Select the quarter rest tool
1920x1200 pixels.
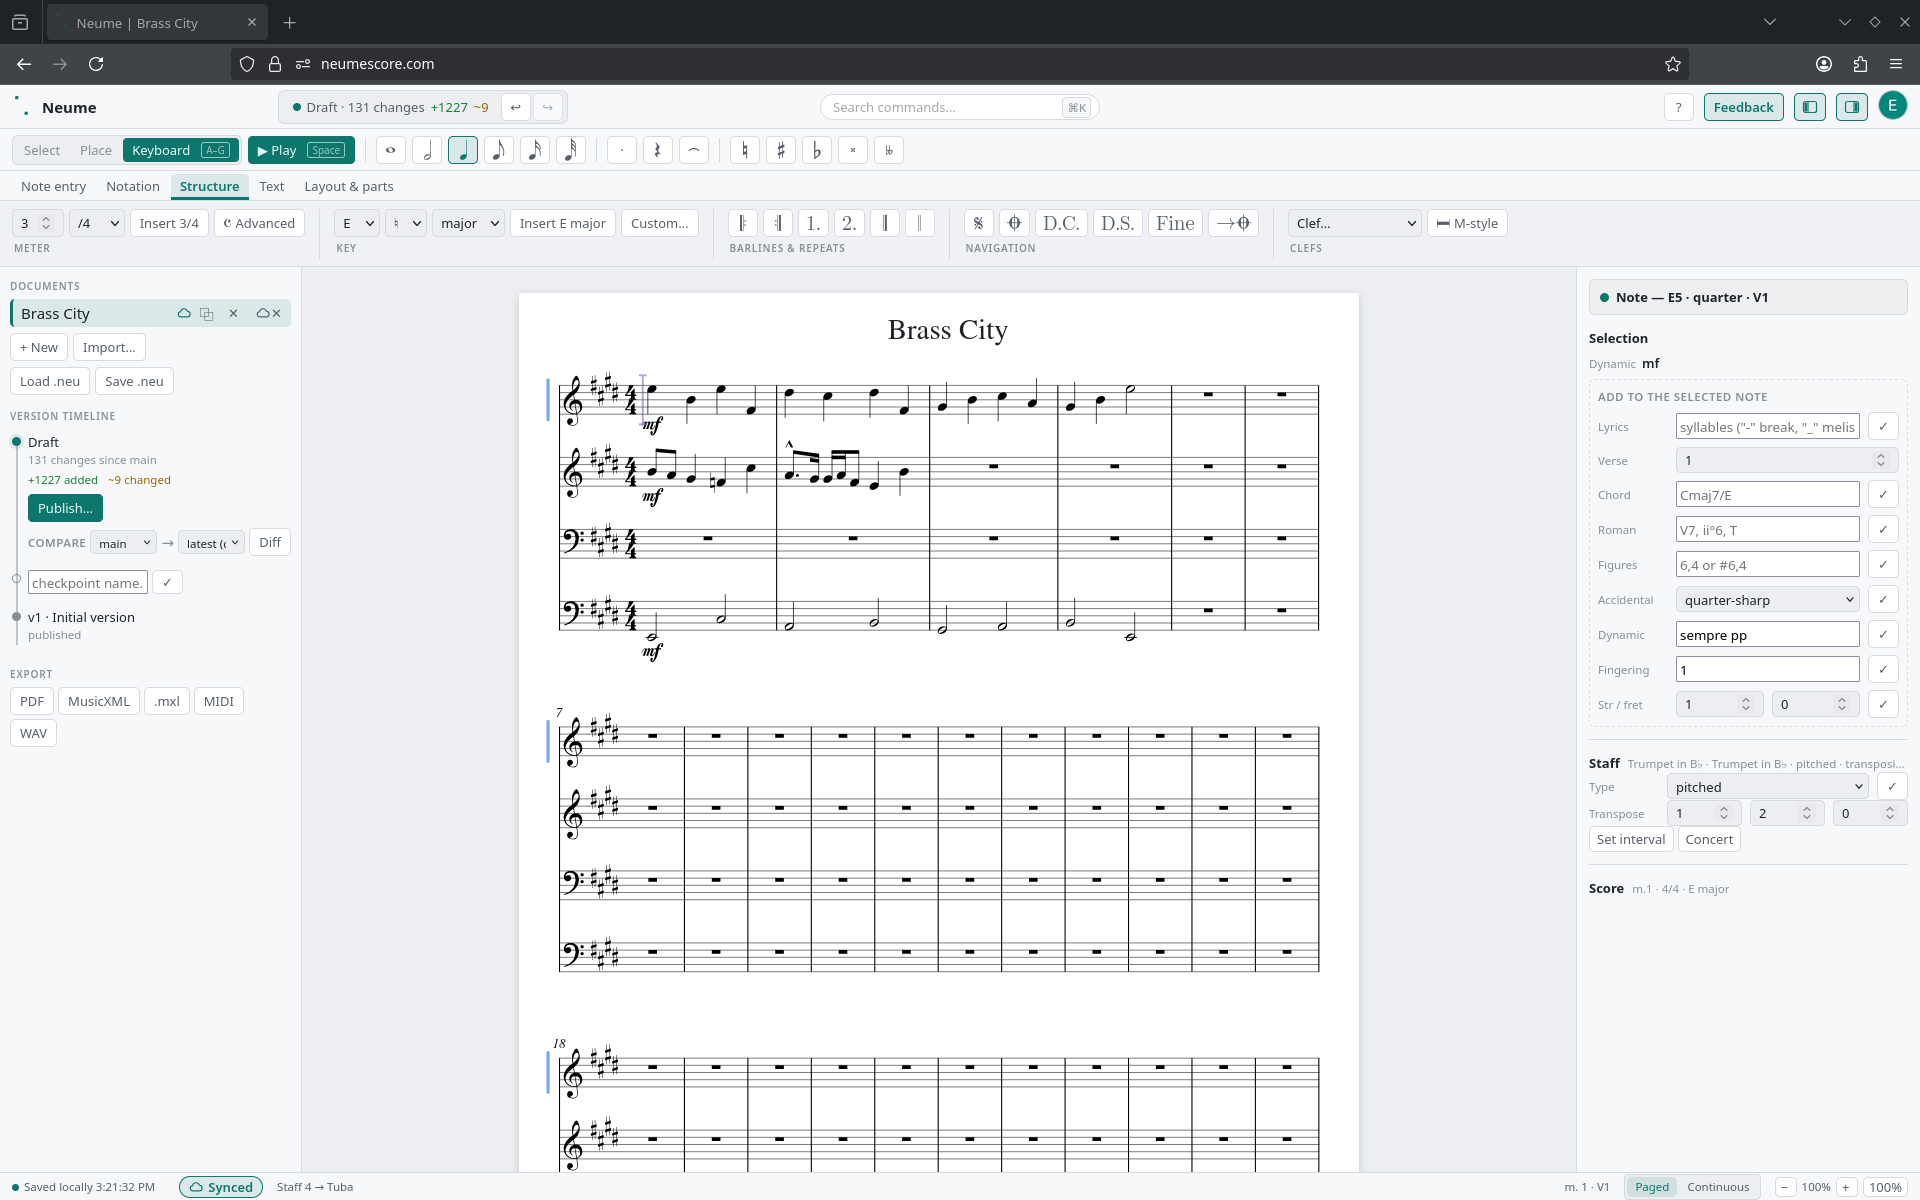pos(658,151)
